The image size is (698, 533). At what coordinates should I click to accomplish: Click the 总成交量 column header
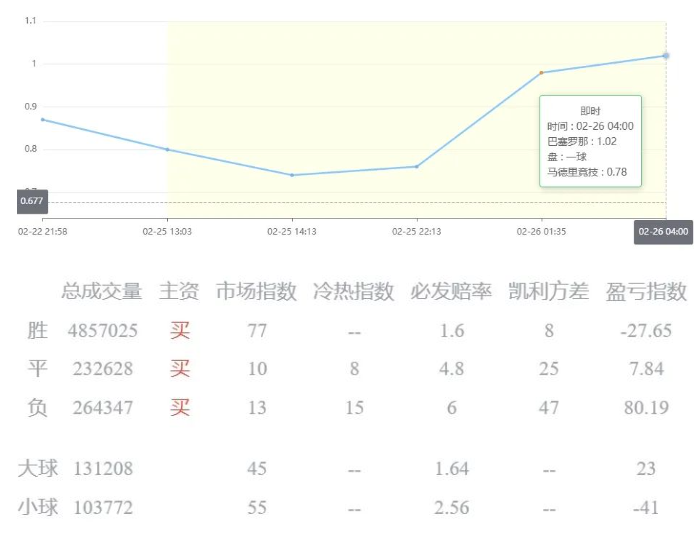coord(102,292)
